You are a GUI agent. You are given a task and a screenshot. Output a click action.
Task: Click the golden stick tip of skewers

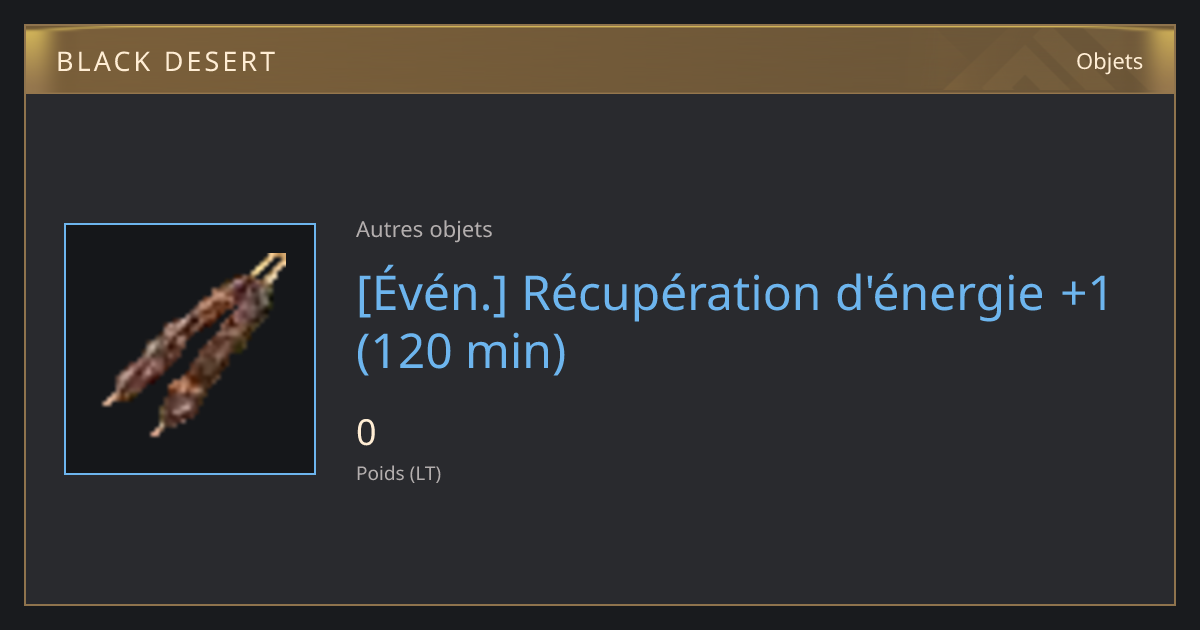pos(272,262)
